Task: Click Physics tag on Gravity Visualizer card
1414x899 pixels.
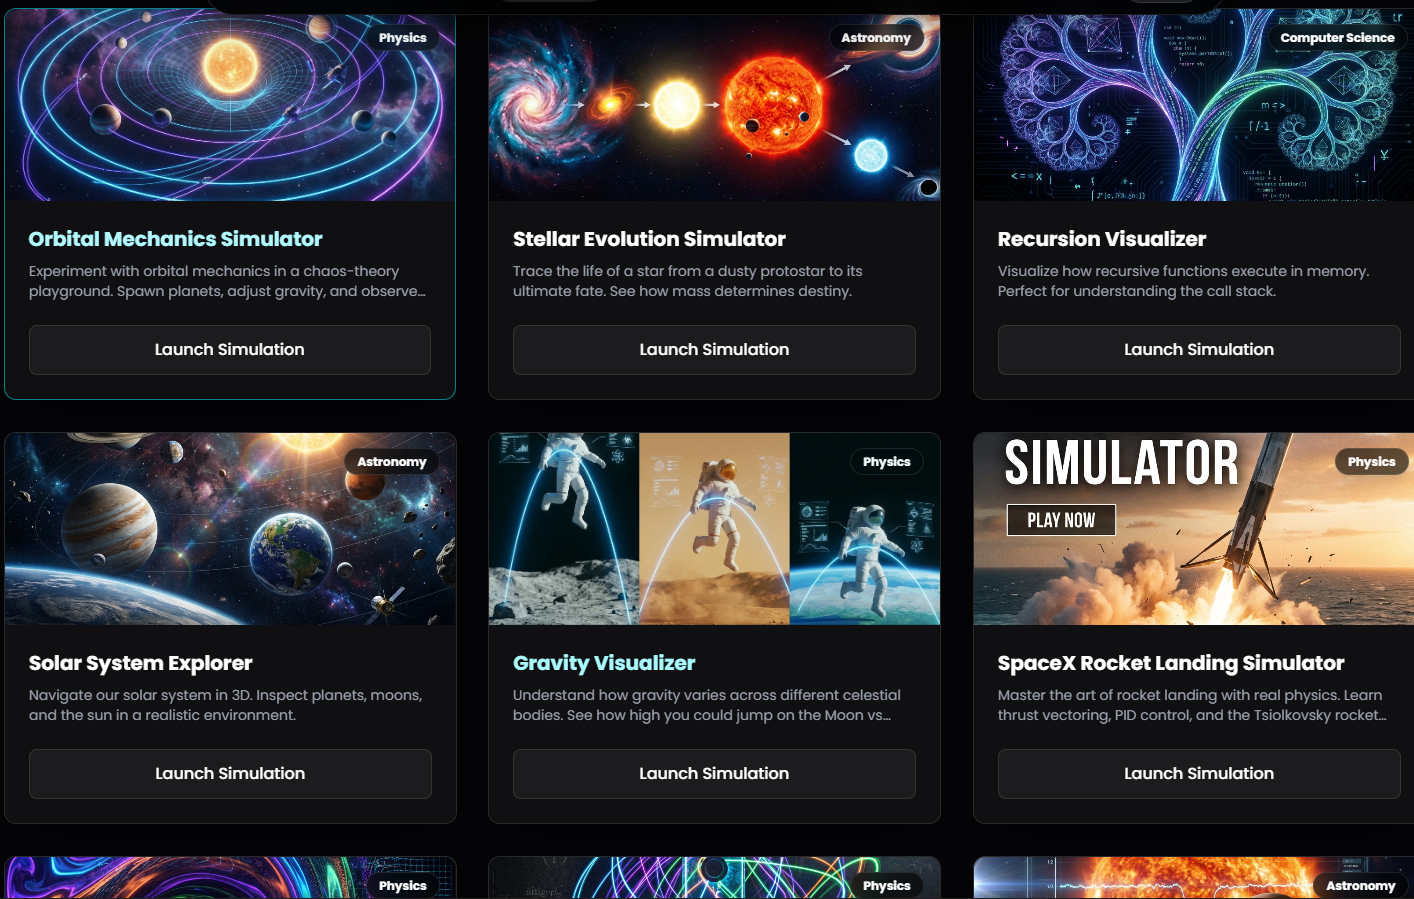Action: tap(887, 462)
